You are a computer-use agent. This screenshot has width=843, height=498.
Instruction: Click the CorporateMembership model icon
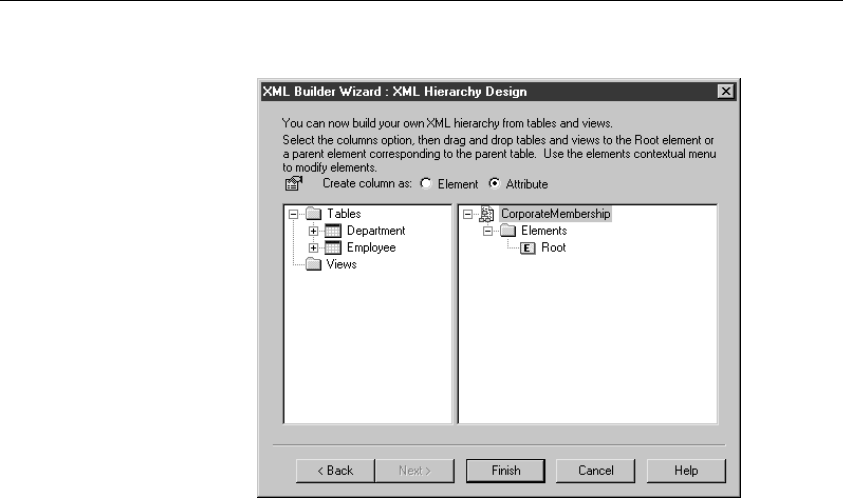tap(487, 214)
